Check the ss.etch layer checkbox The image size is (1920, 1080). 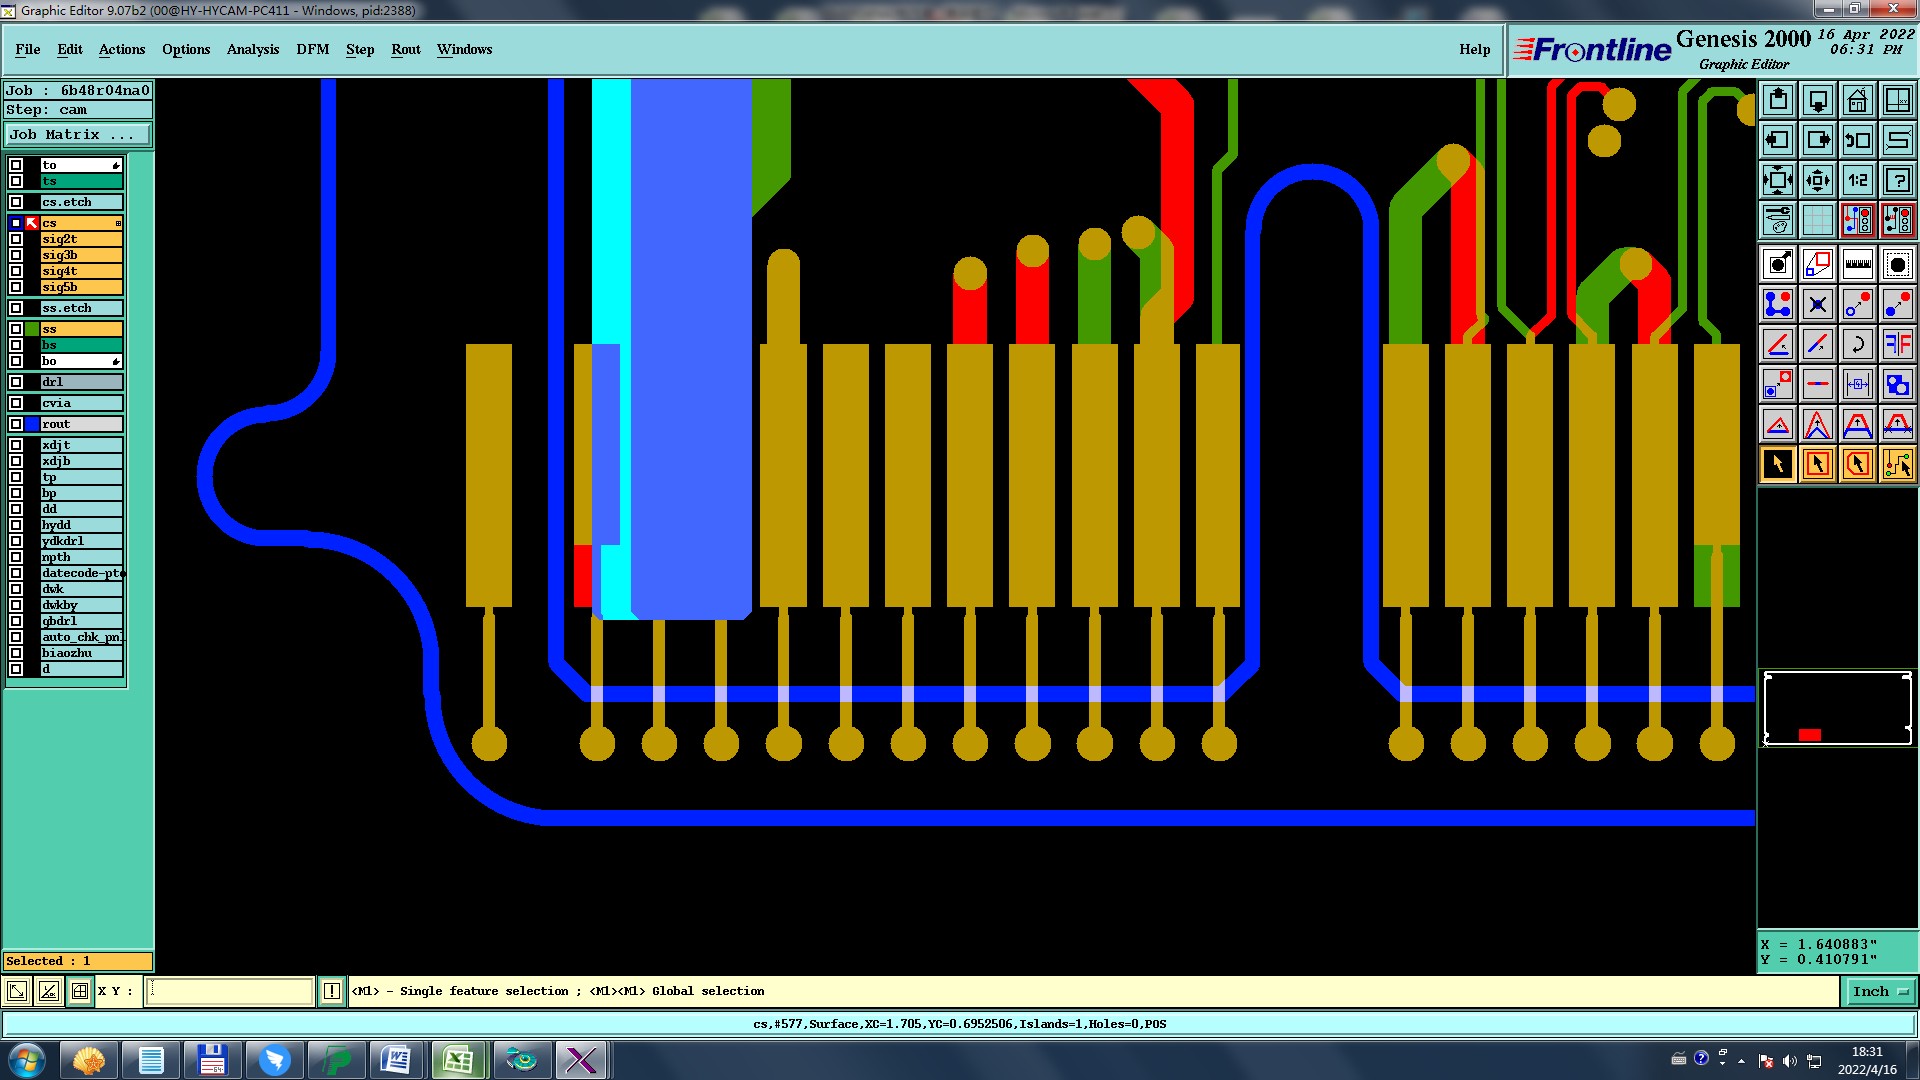coord(16,308)
